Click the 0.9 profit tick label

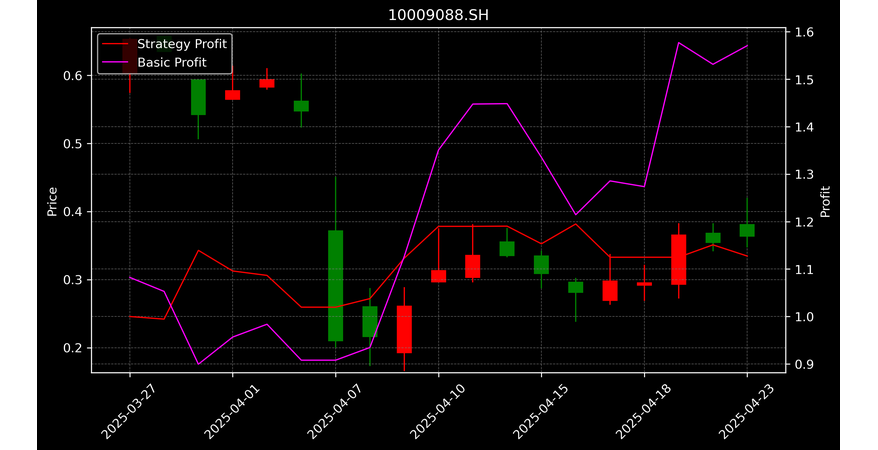(x=804, y=364)
